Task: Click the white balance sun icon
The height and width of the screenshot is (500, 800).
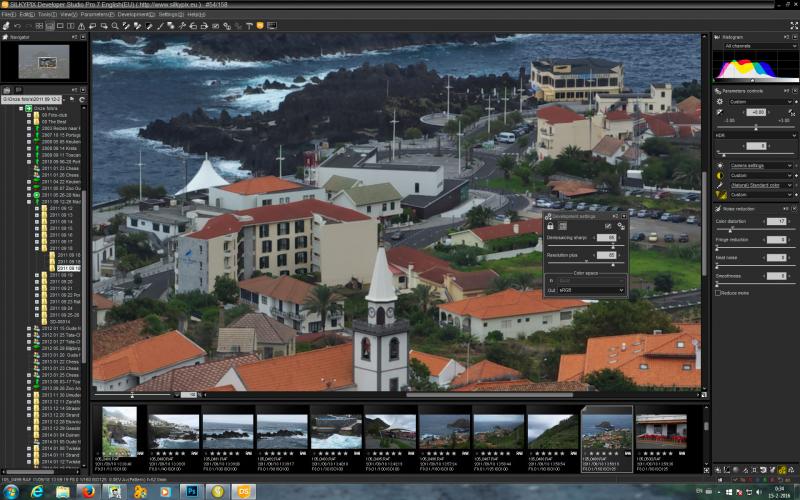Action: pos(720,166)
